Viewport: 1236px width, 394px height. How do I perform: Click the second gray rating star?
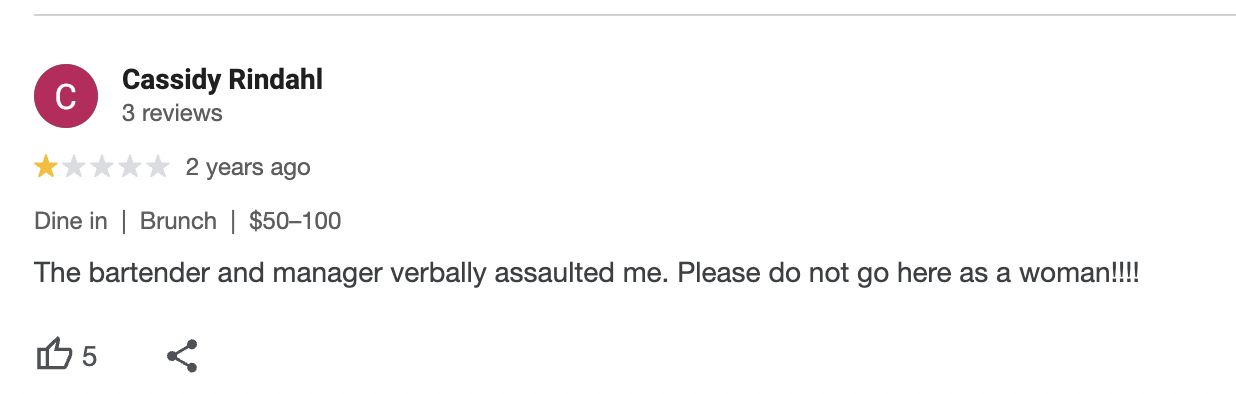click(x=74, y=167)
